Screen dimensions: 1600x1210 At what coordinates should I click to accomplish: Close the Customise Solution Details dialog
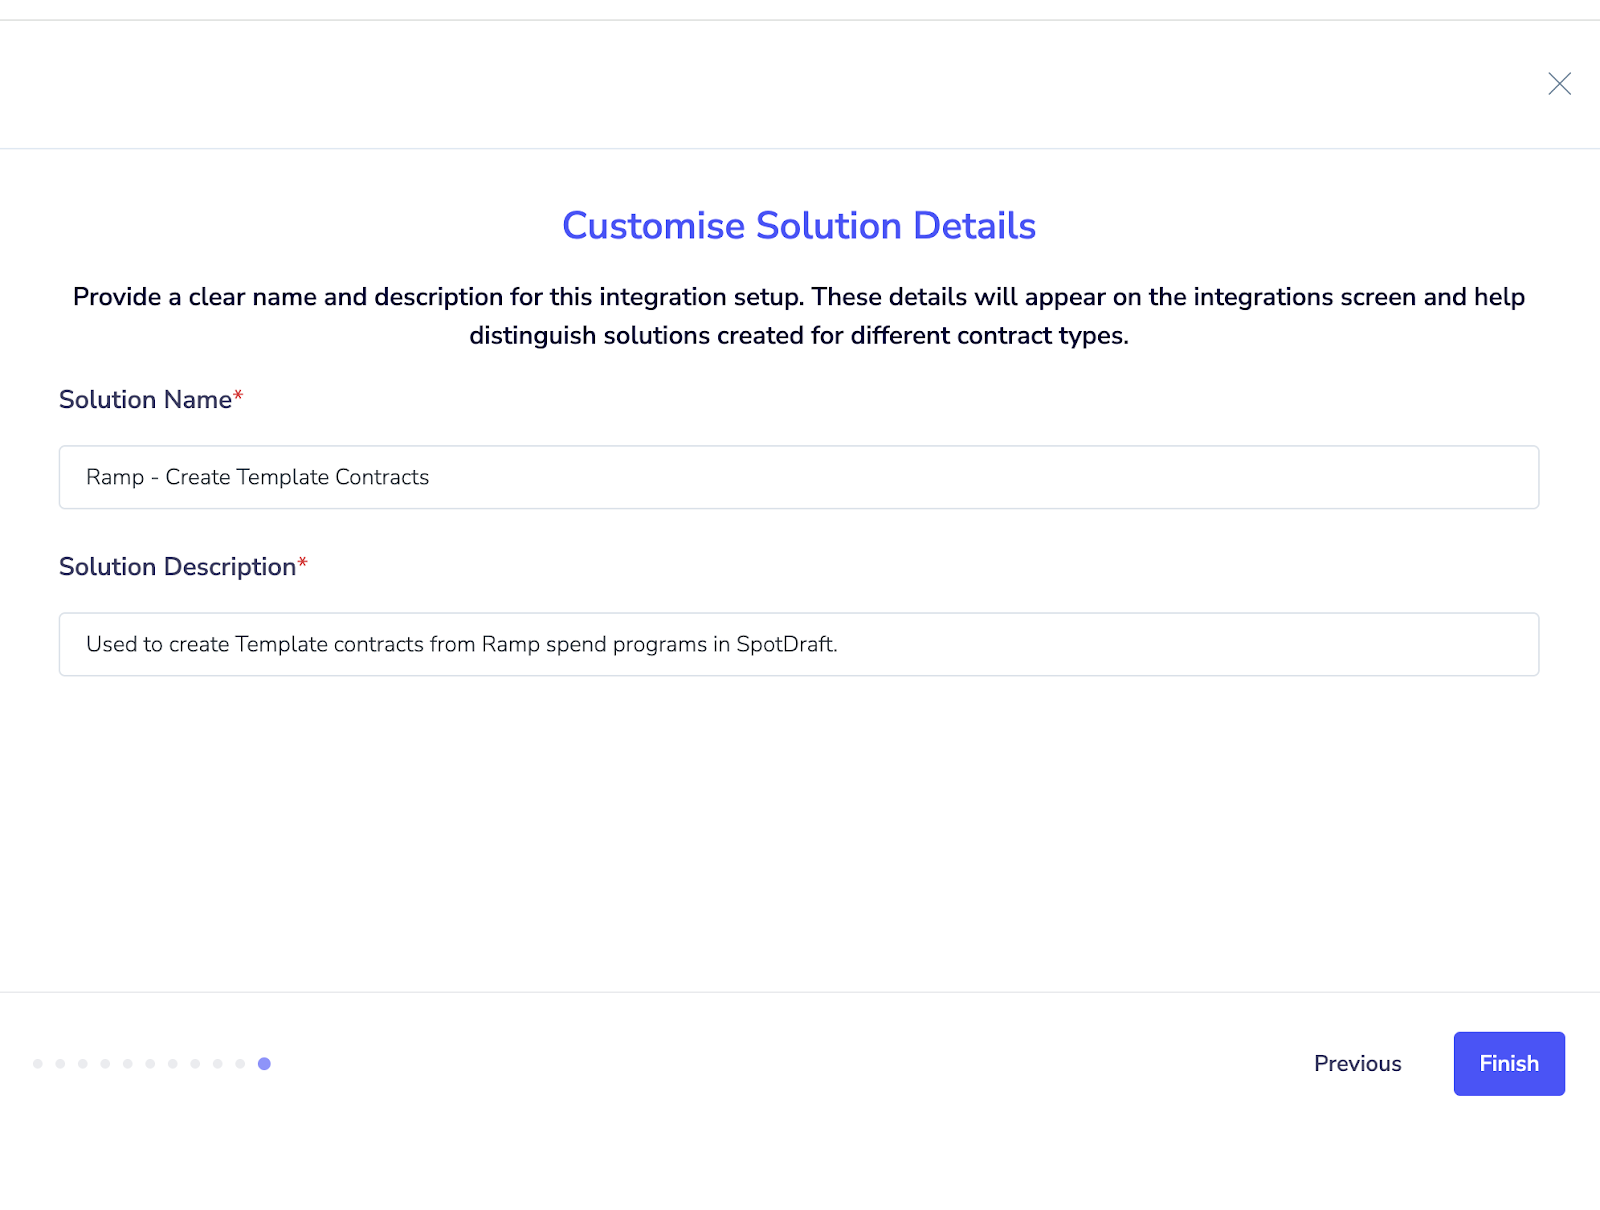(x=1559, y=84)
